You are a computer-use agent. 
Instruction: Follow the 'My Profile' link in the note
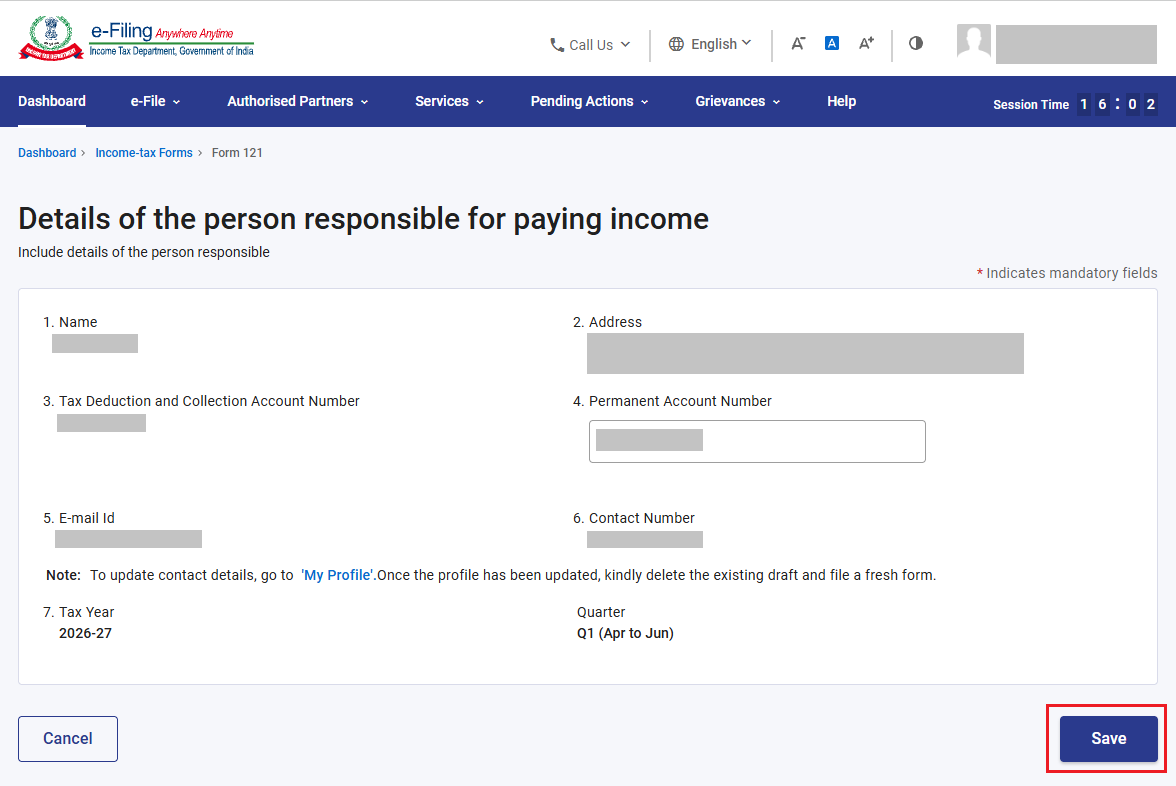click(338, 575)
